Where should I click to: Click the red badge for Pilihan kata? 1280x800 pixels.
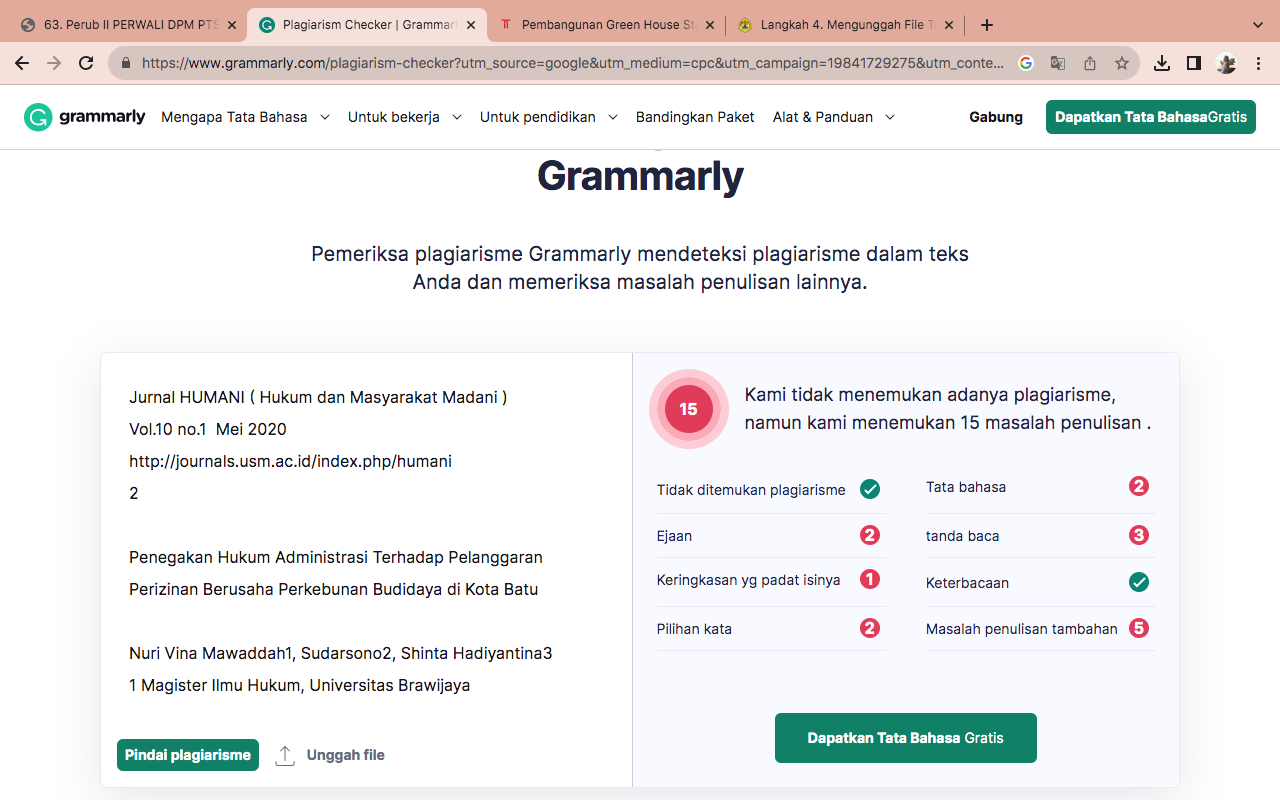[870, 628]
